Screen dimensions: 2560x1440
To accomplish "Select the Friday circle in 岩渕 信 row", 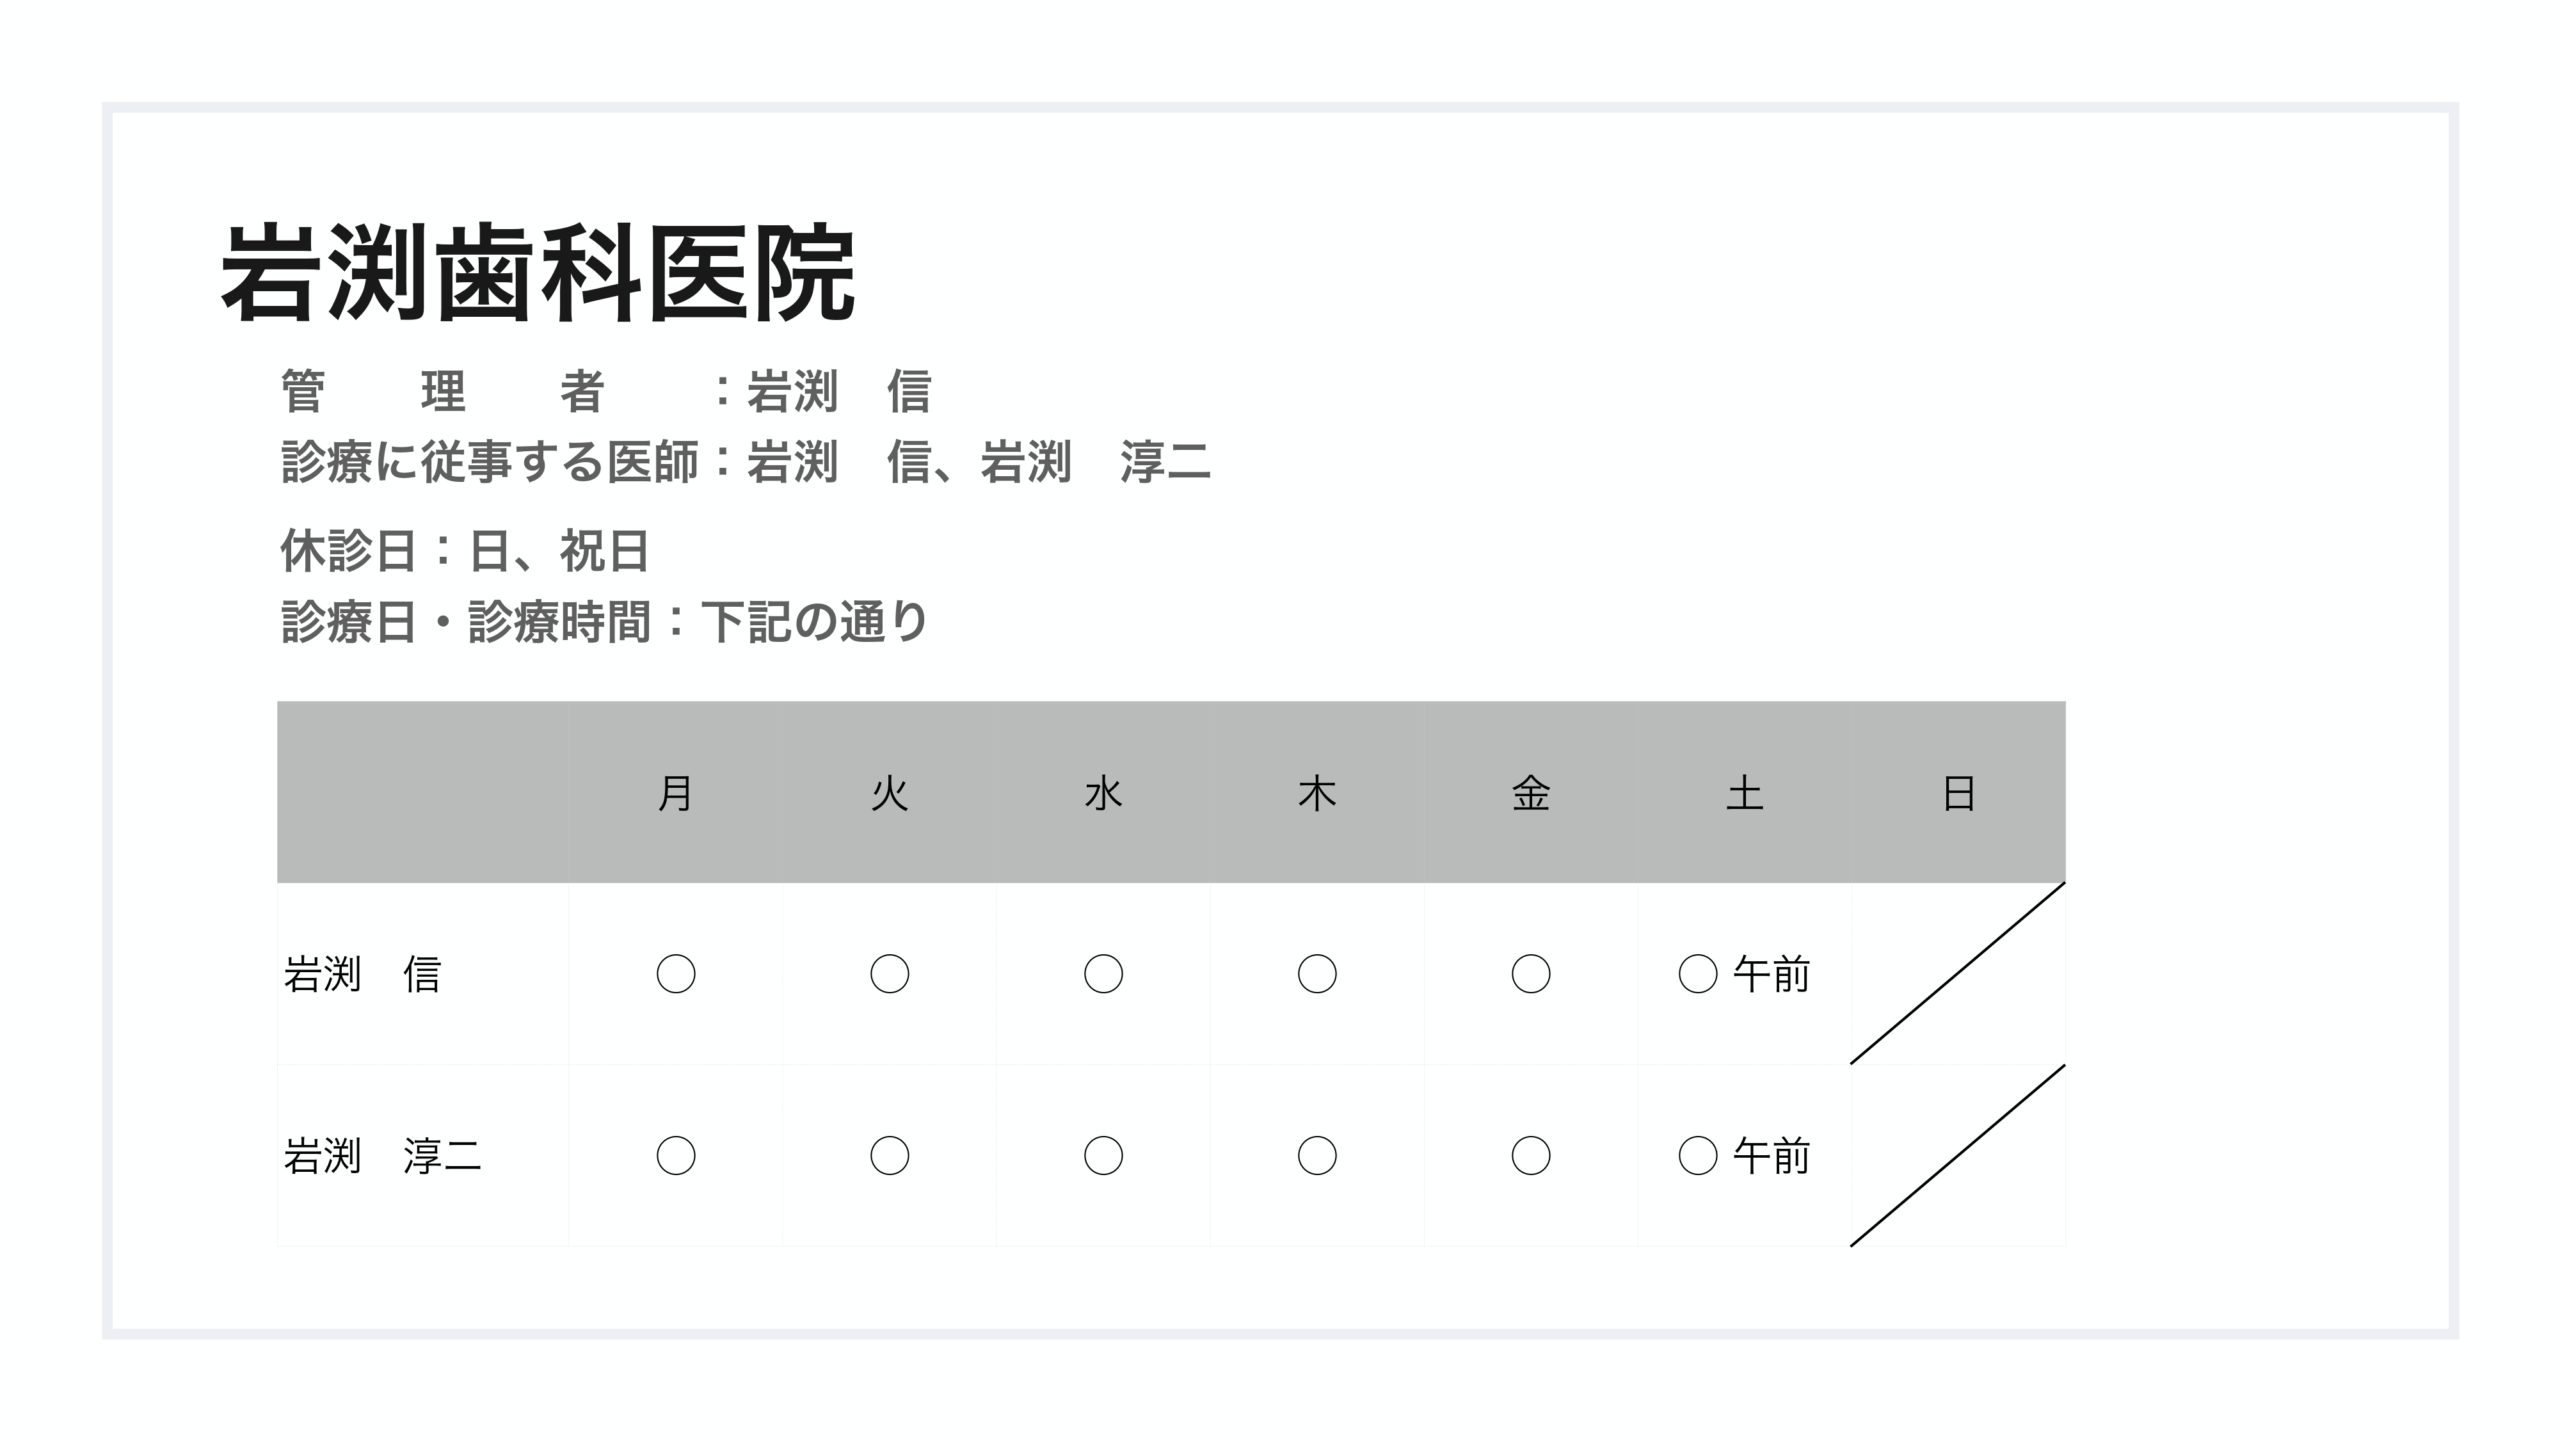I will point(1531,974).
